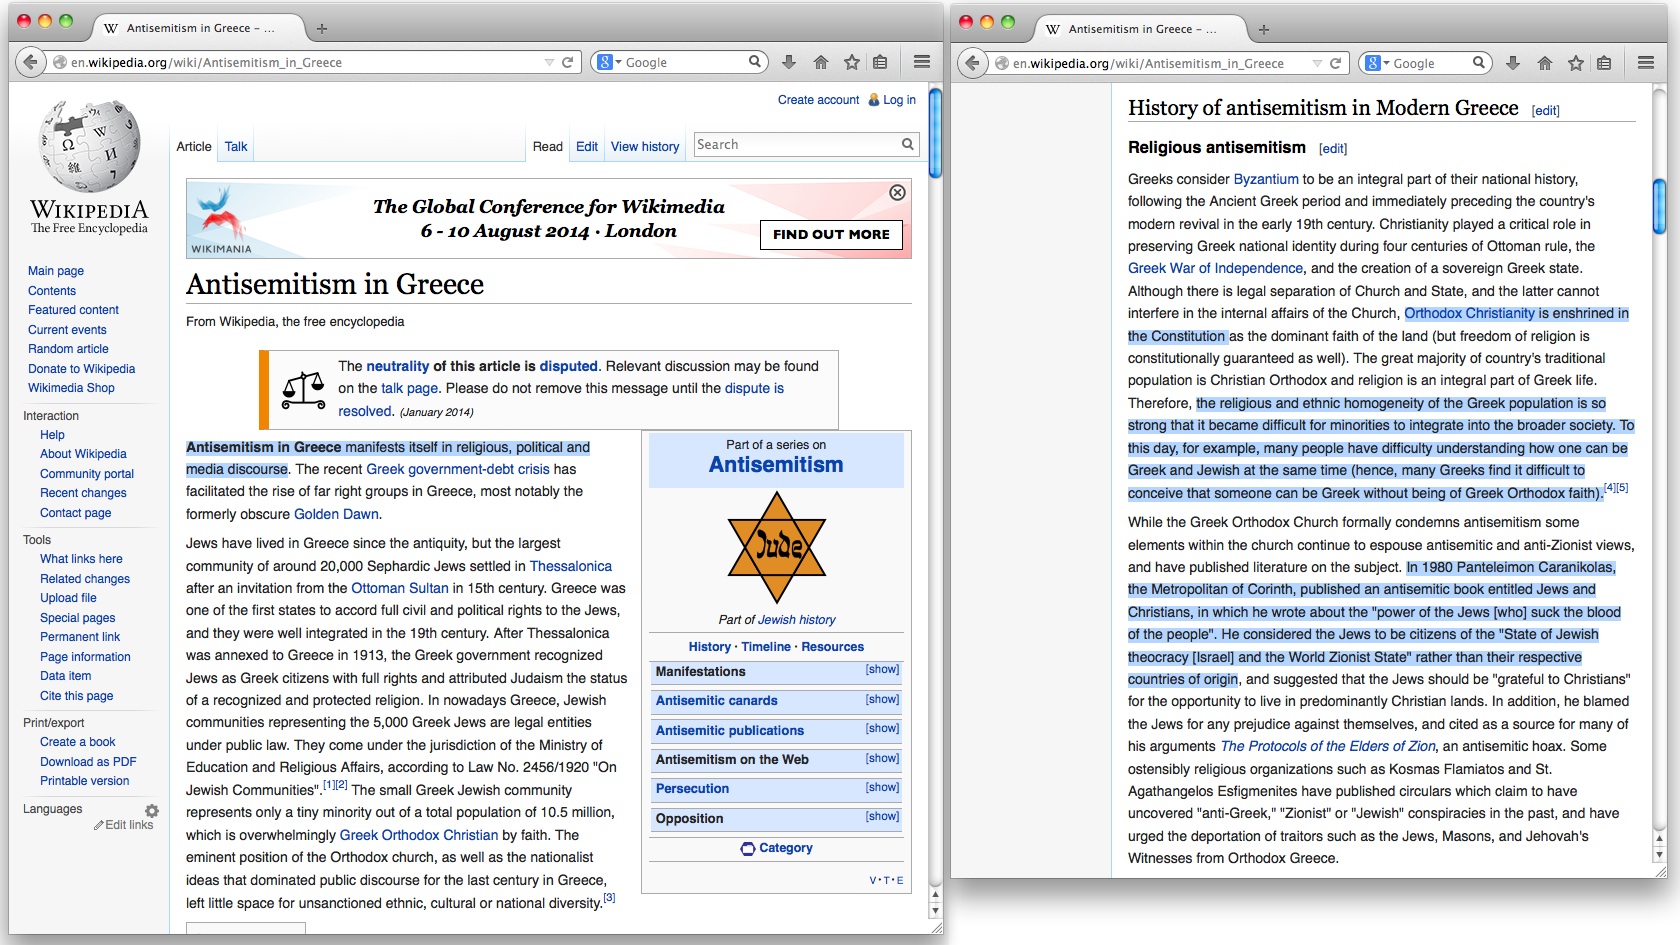Screen dimensions: 1680x945
Task: Expand the Opposition section with show
Action: point(882,816)
